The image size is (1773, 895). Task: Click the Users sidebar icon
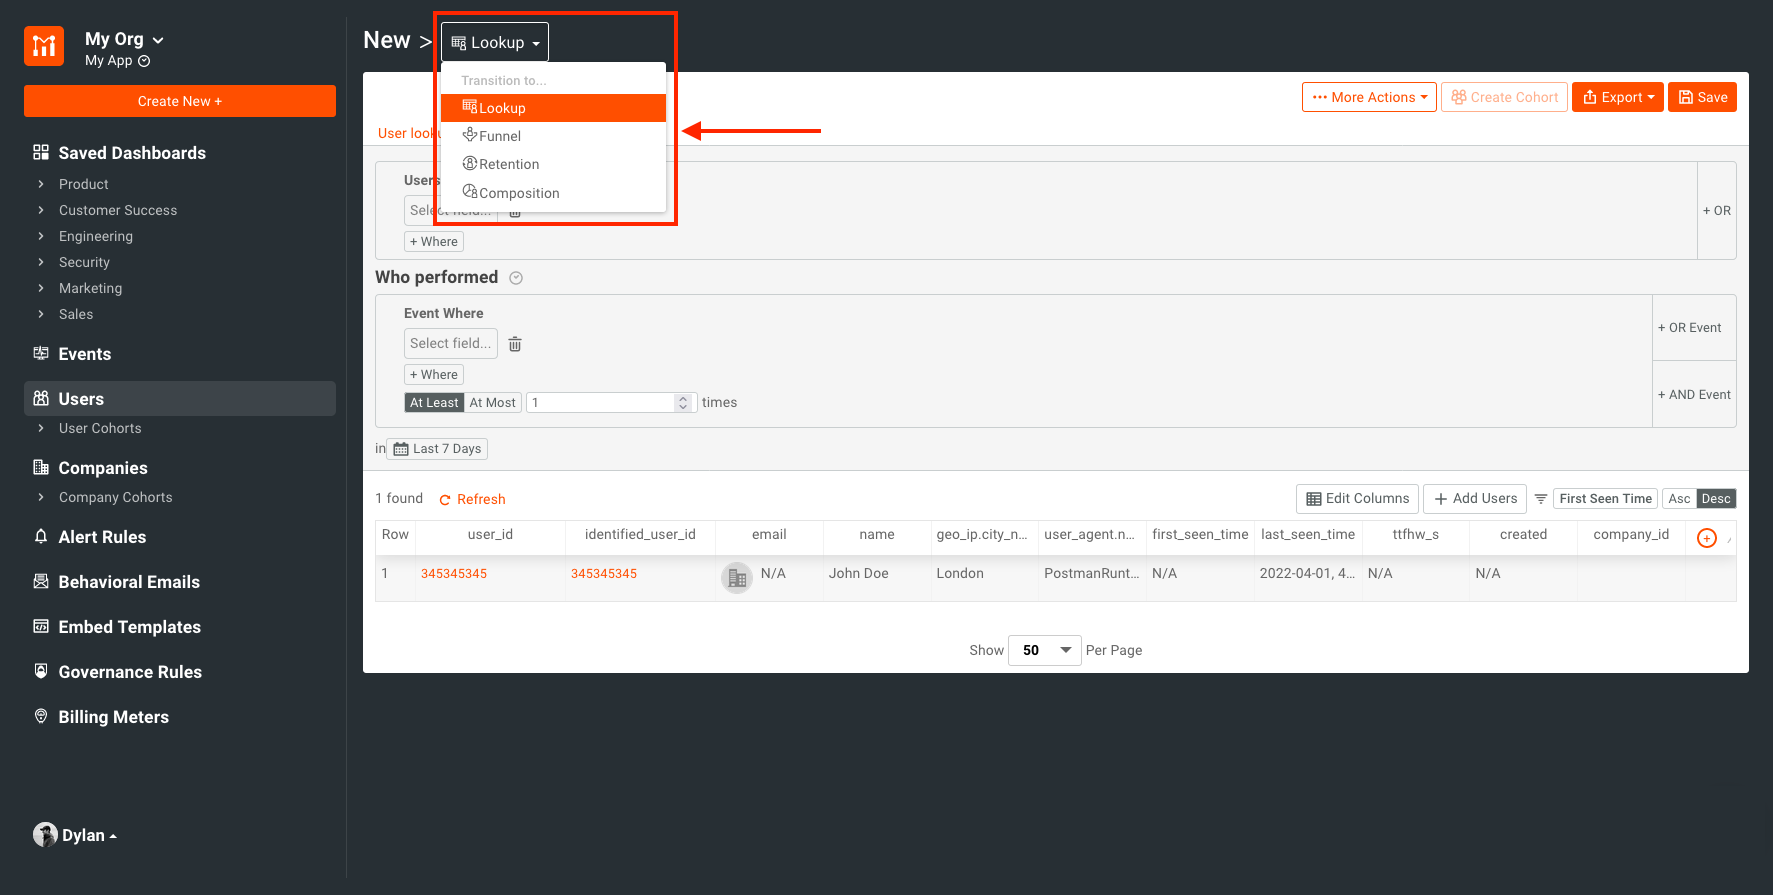tap(41, 398)
